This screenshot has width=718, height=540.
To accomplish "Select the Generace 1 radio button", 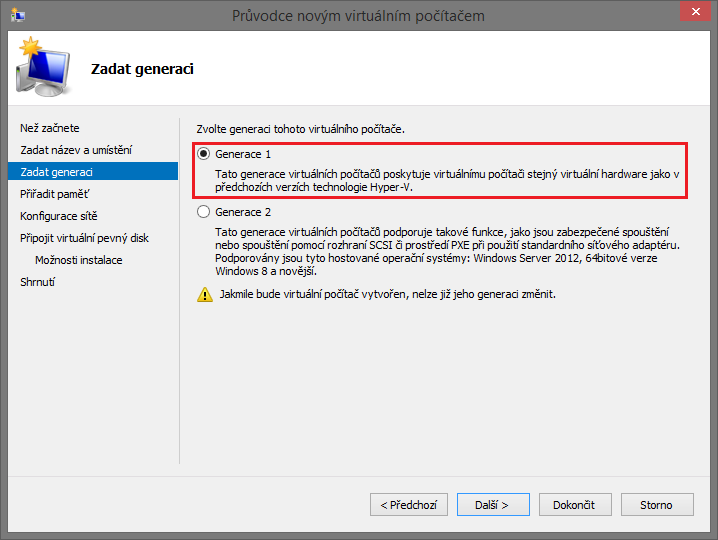I will tap(204, 154).
